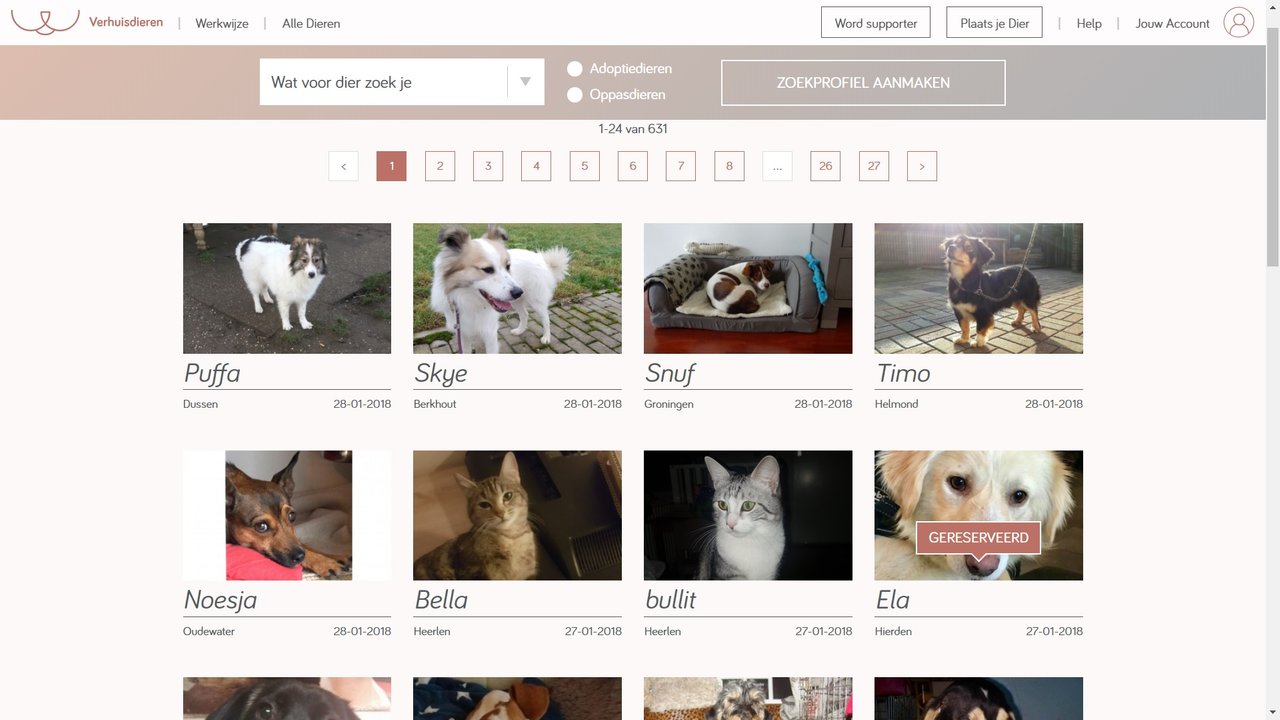Go to page 26
The image size is (1280, 720).
825,166
